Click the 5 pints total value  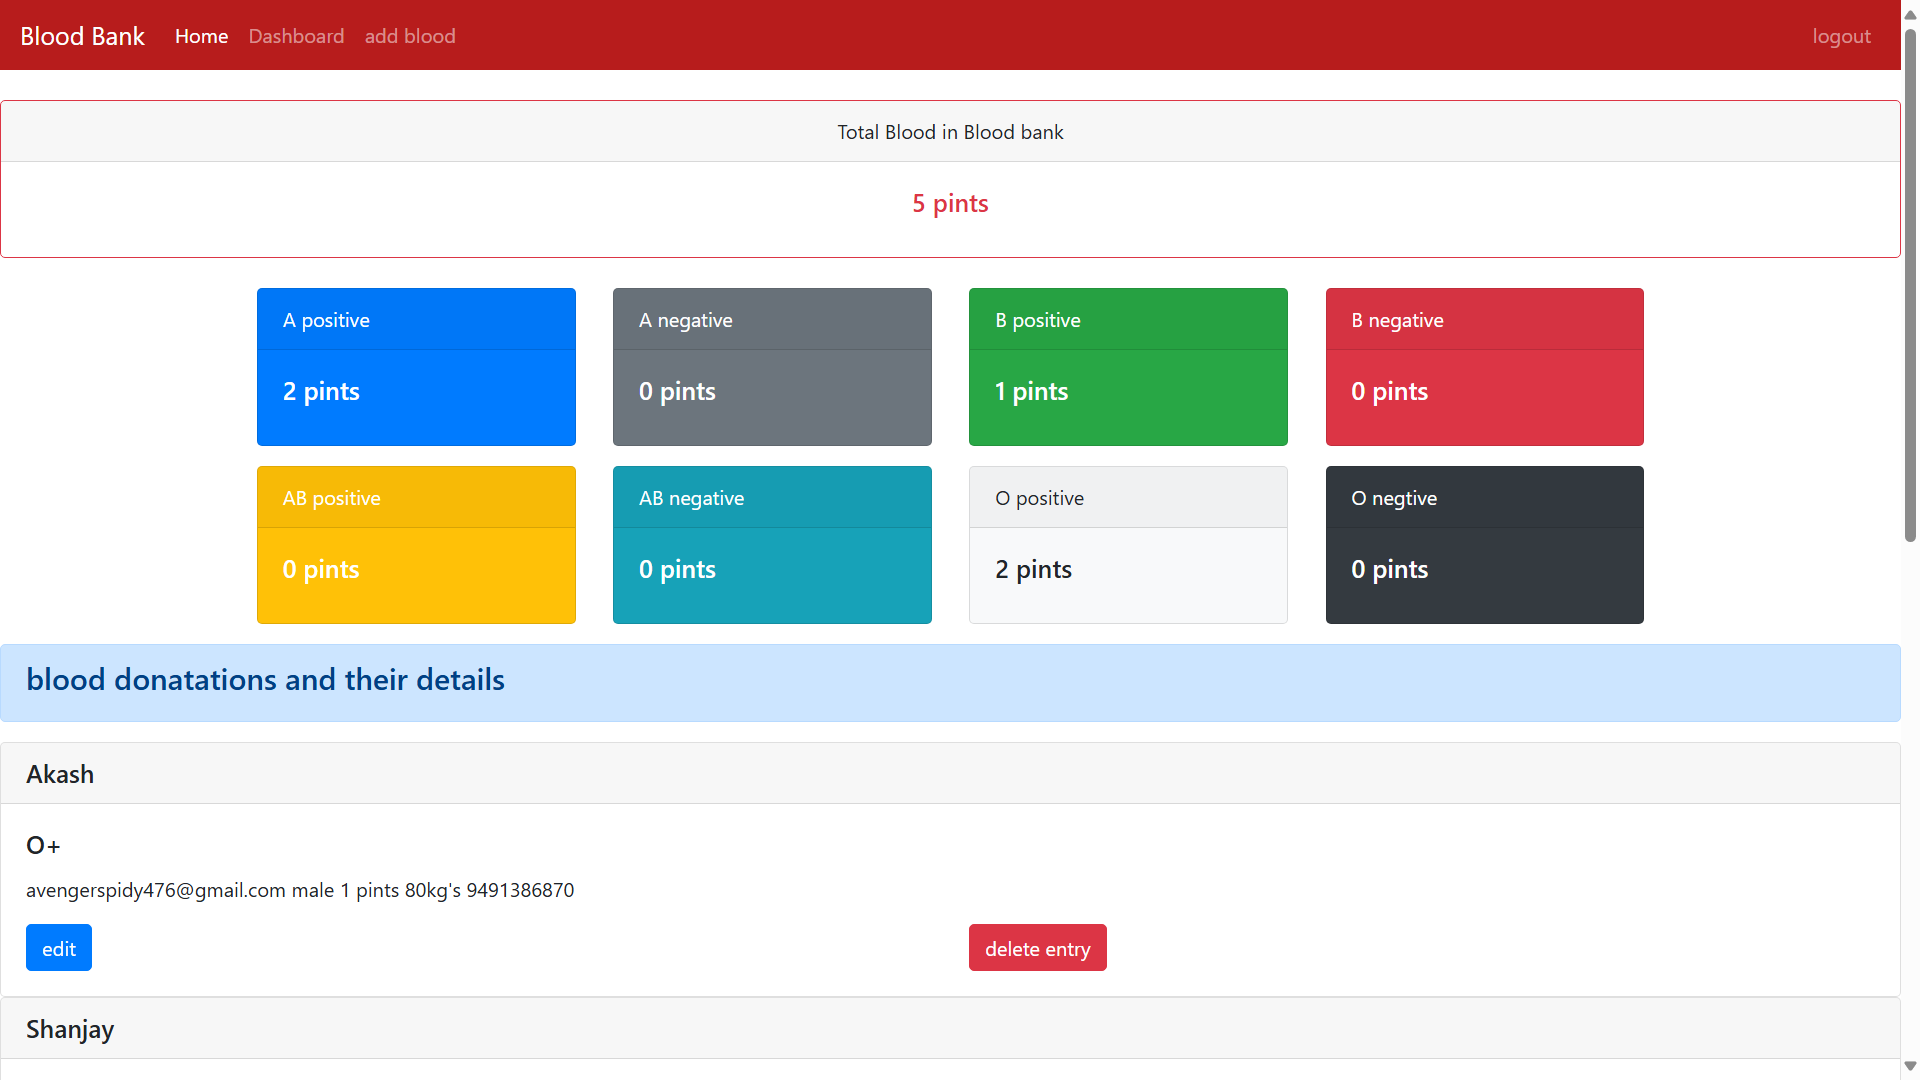pos(950,203)
